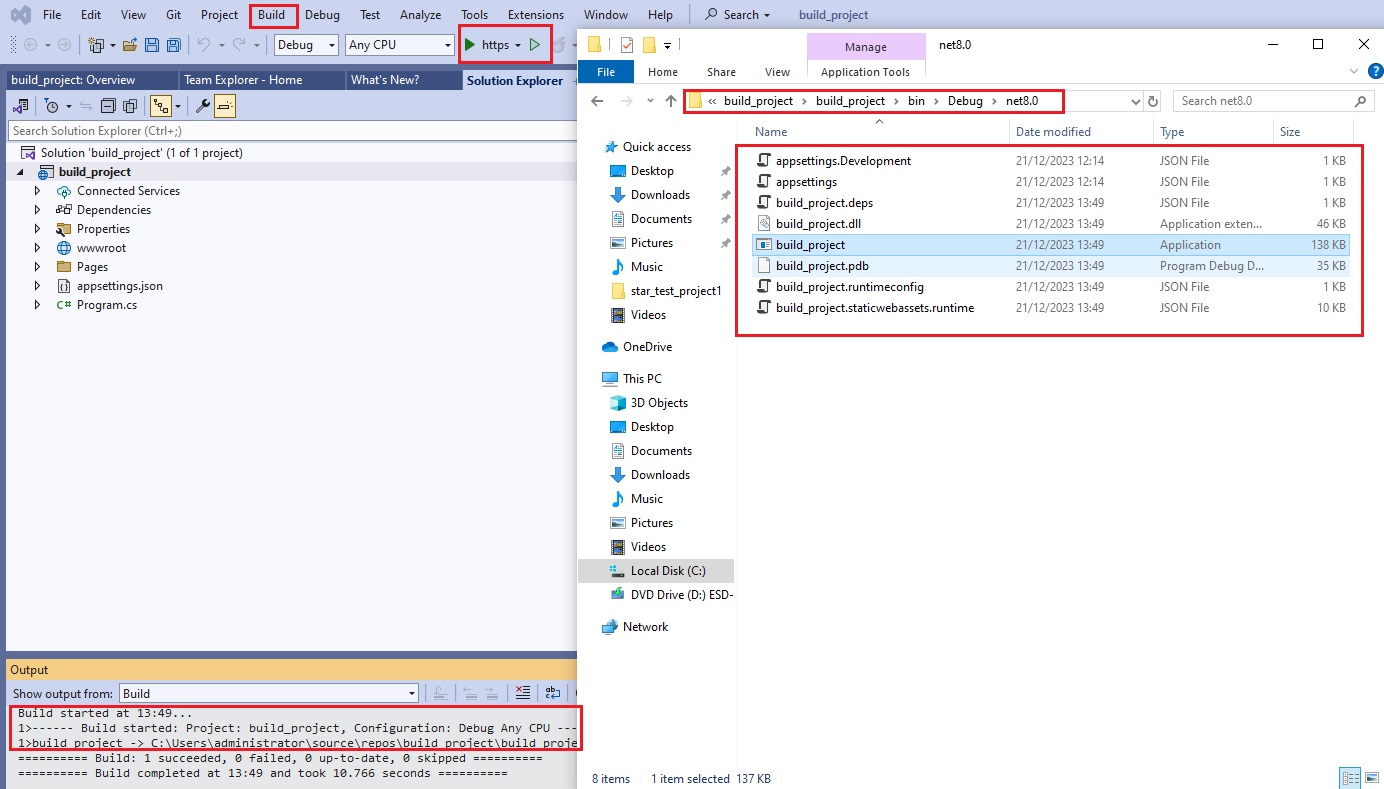The image size is (1384, 789).
Task: Open the View tab in File Explorer ribbon
Action: 777,72
